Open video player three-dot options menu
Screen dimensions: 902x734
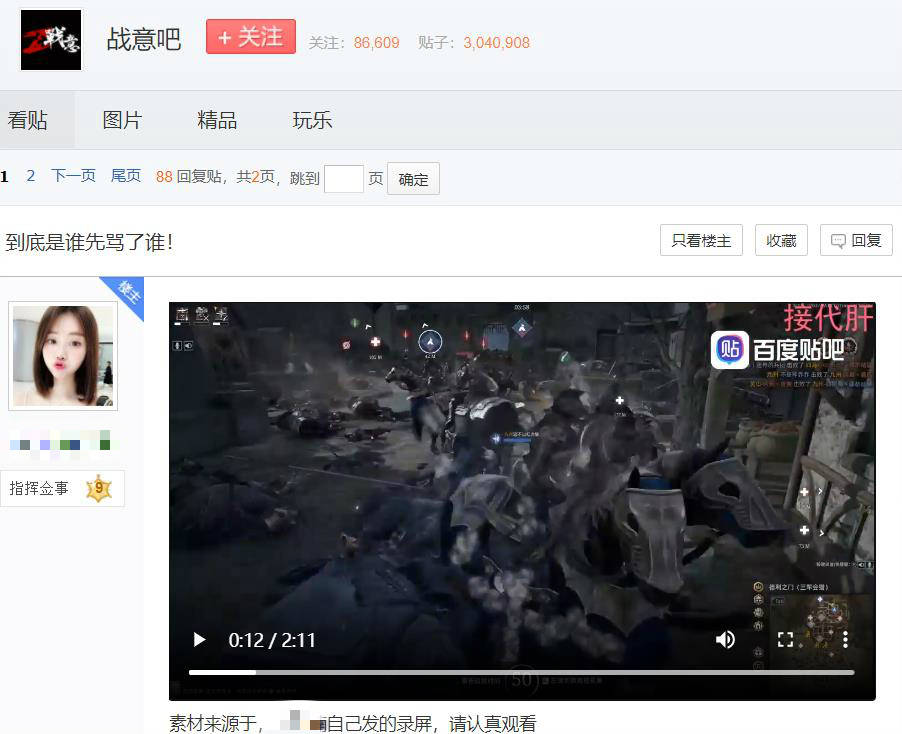click(845, 640)
